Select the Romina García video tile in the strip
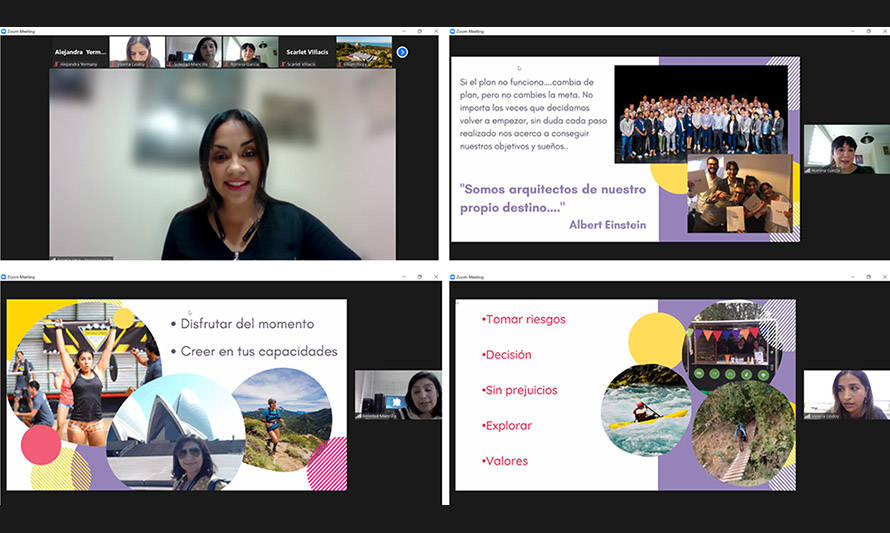The width and height of the screenshot is (890, 533). [250, 52]
